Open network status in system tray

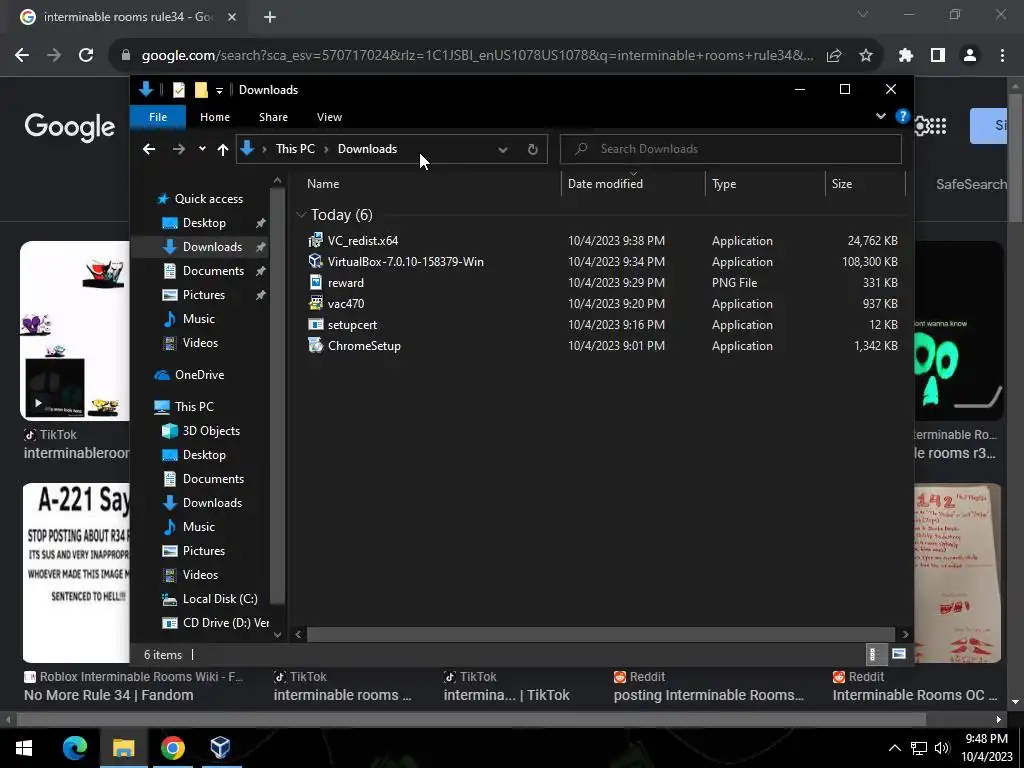click(919, 748)
